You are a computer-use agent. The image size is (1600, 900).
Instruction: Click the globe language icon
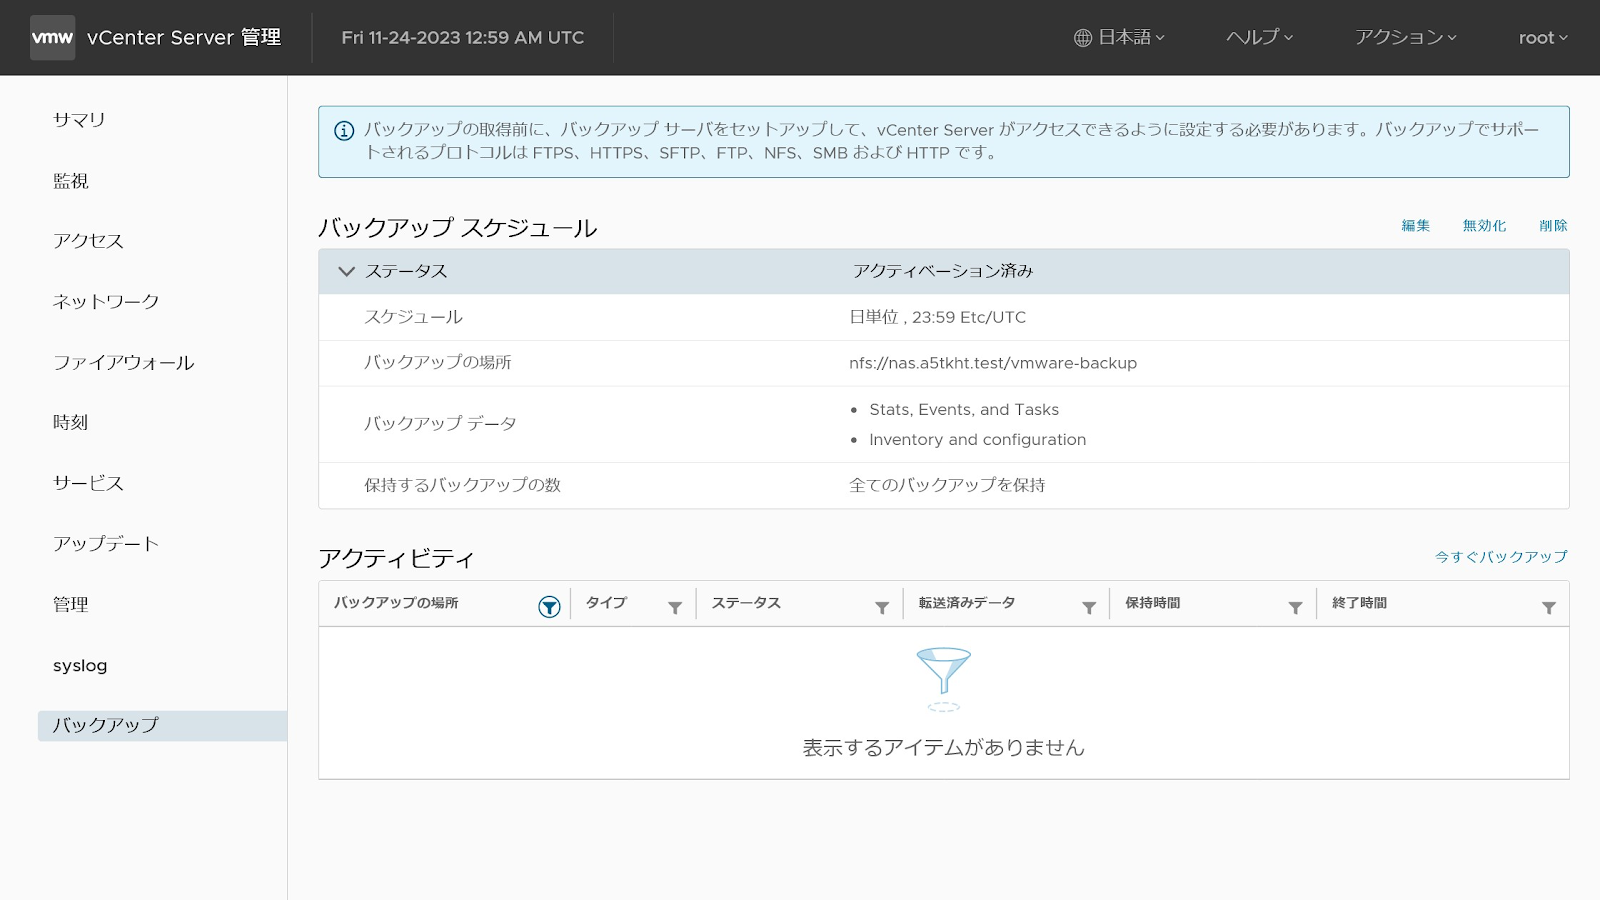[1083, 38]
